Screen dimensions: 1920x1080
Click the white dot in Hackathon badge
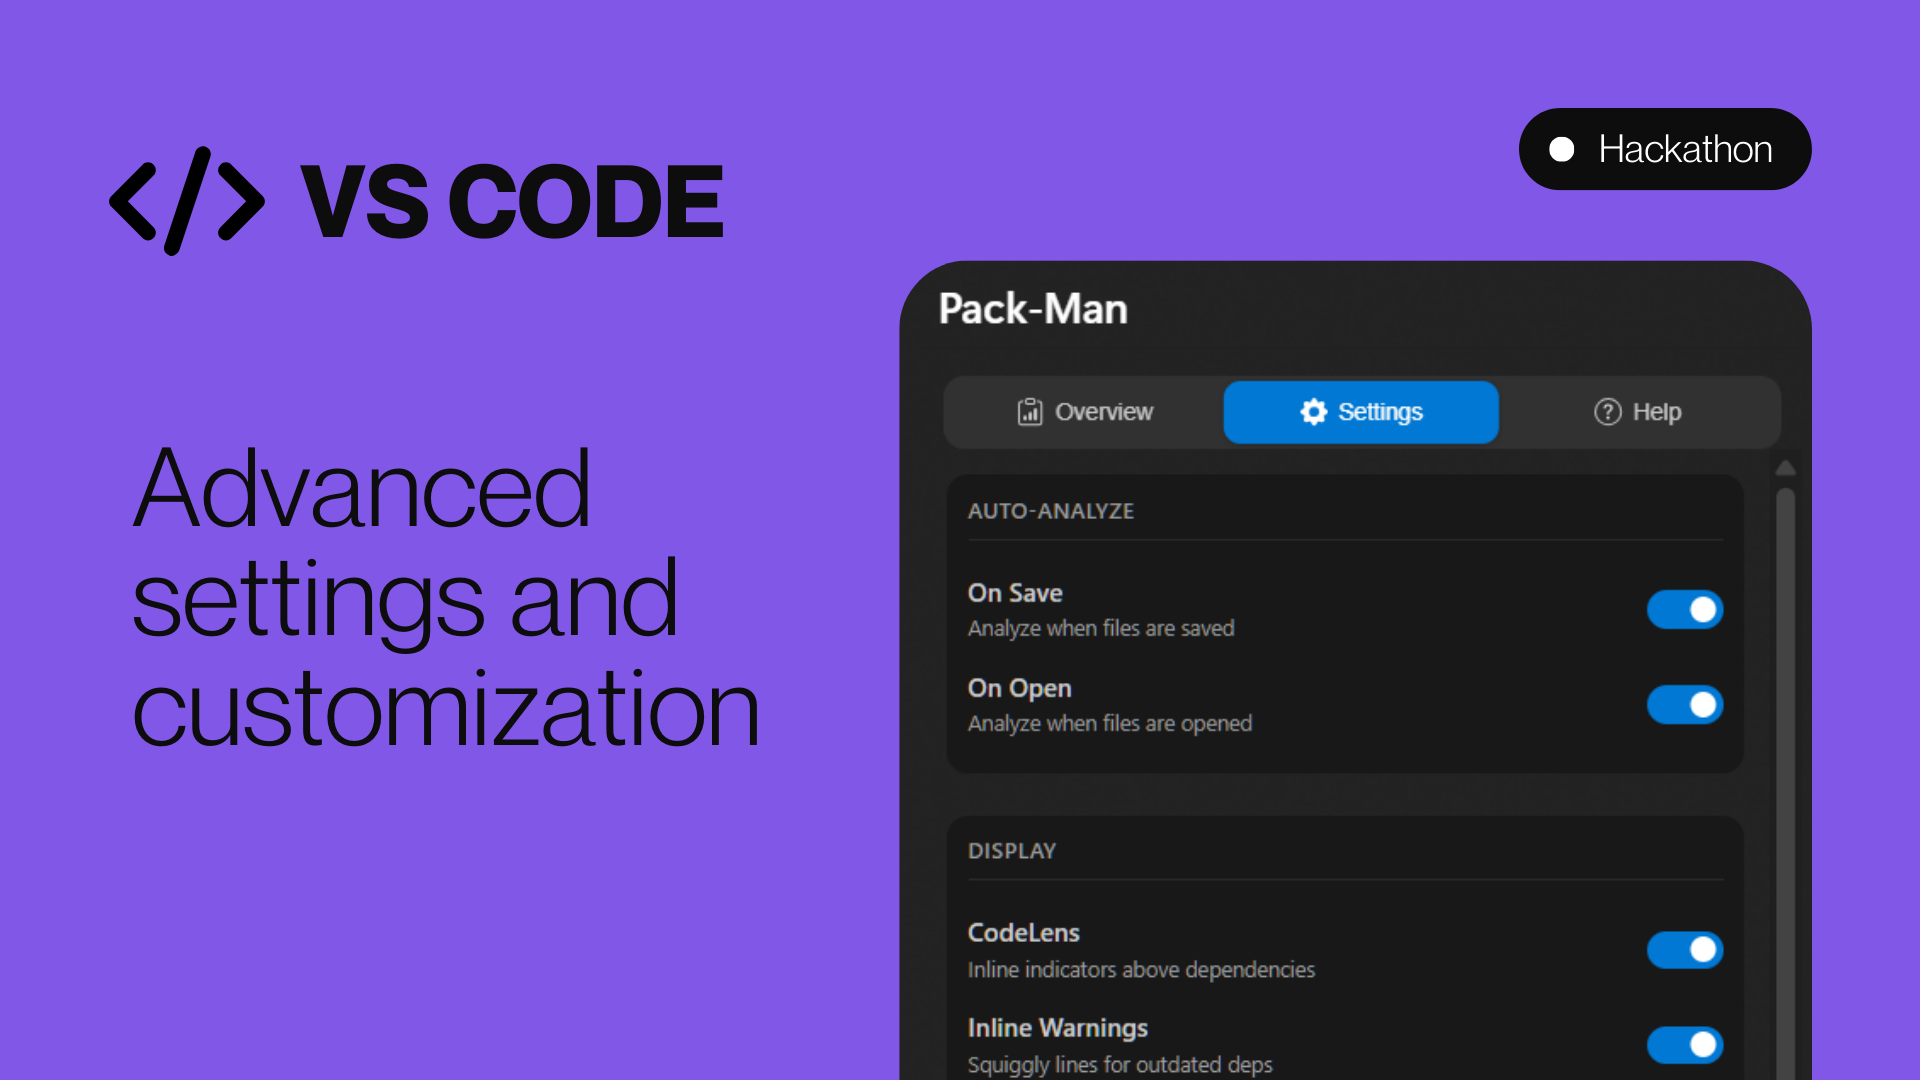(x=1561, y=150)
